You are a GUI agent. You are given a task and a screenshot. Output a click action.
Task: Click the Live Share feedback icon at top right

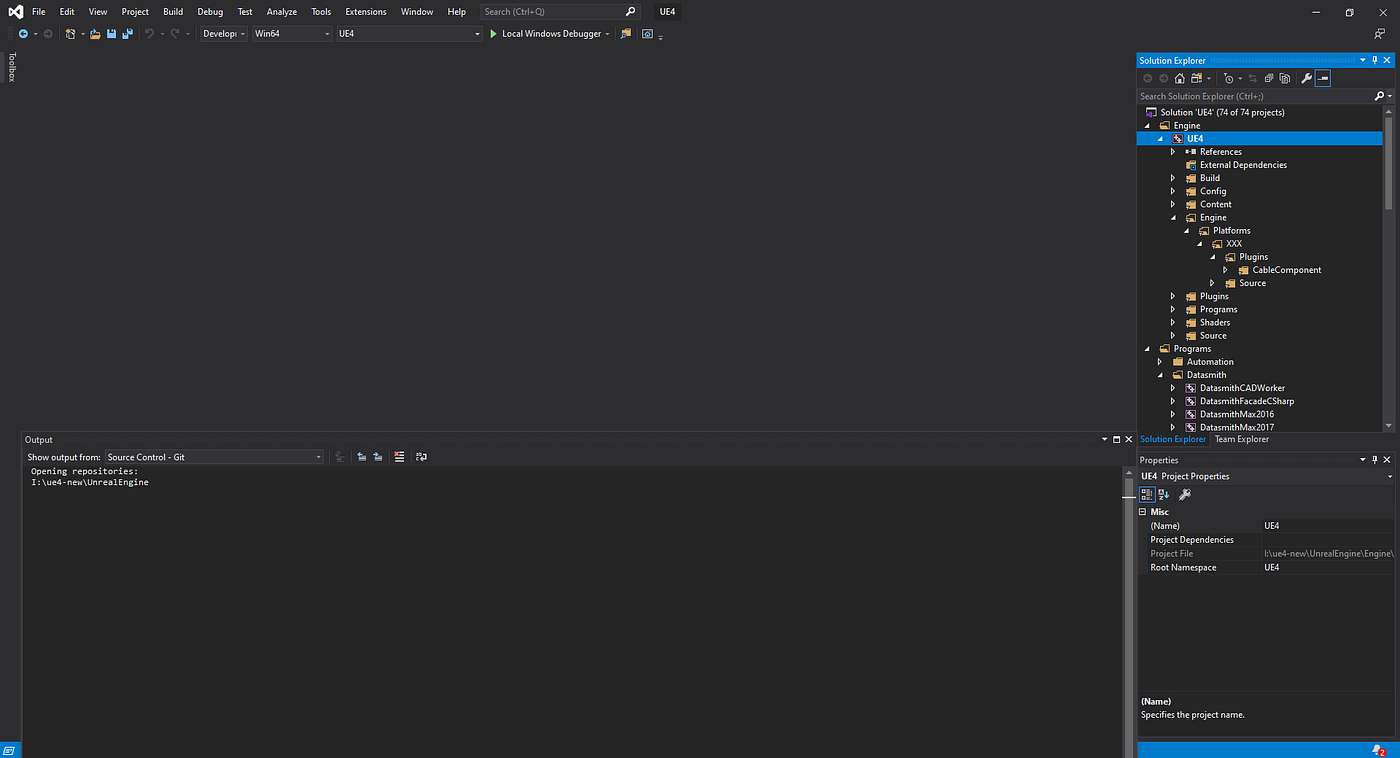pyautogui.click(x=1380, y=34)
